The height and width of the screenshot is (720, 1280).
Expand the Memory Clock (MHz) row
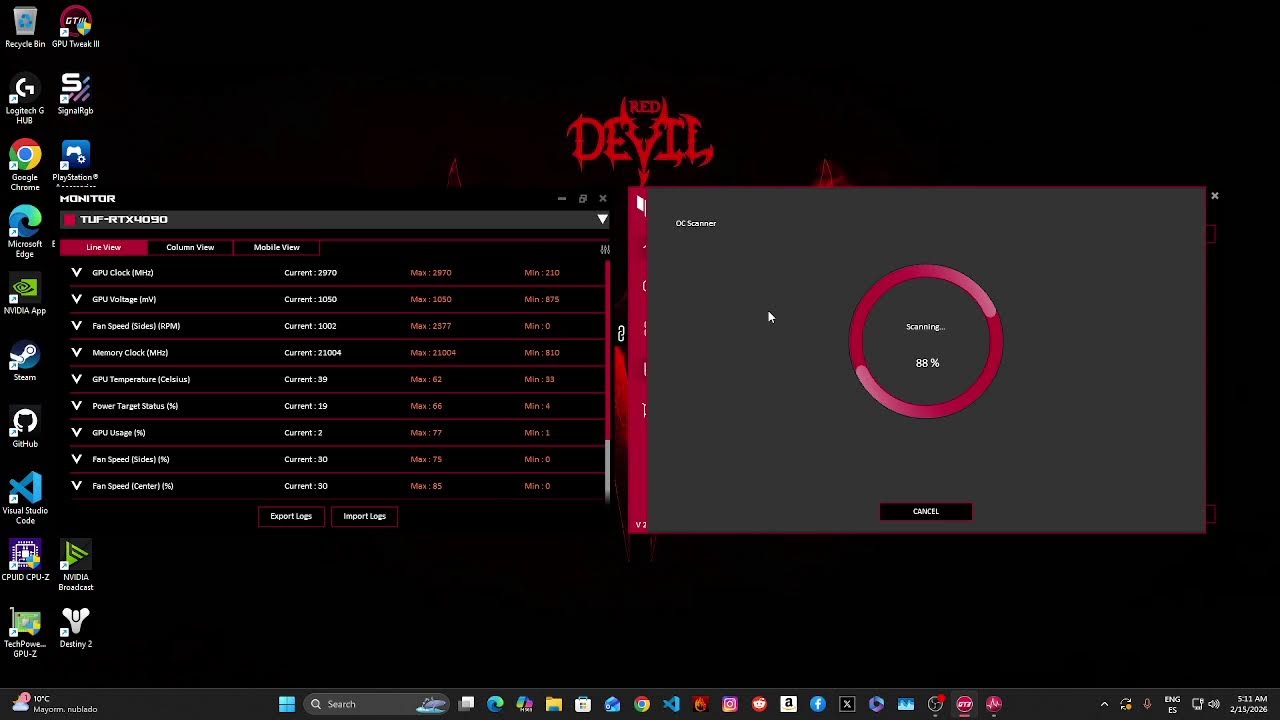point(76,352)
